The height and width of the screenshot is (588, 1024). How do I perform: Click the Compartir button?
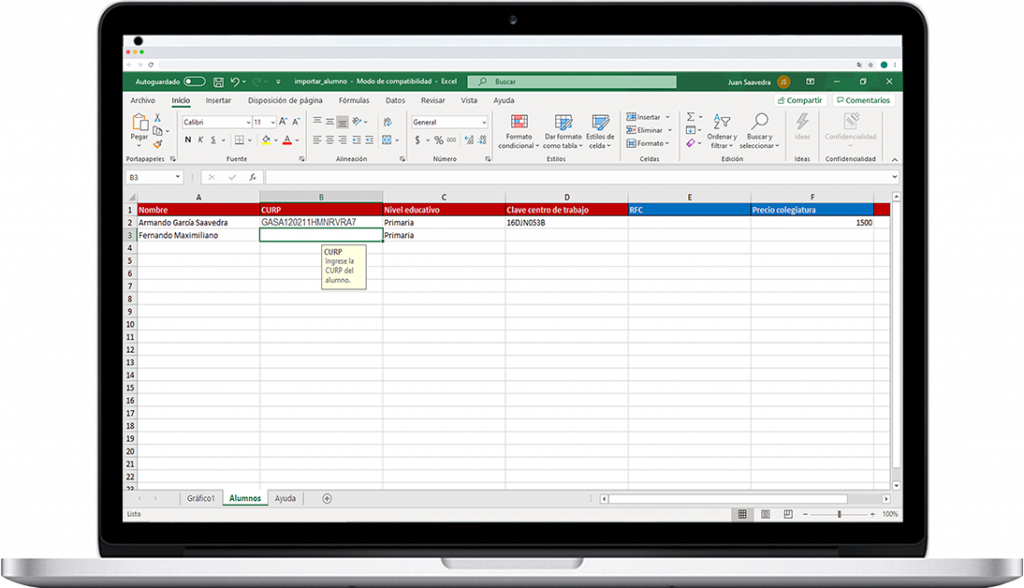799,100
